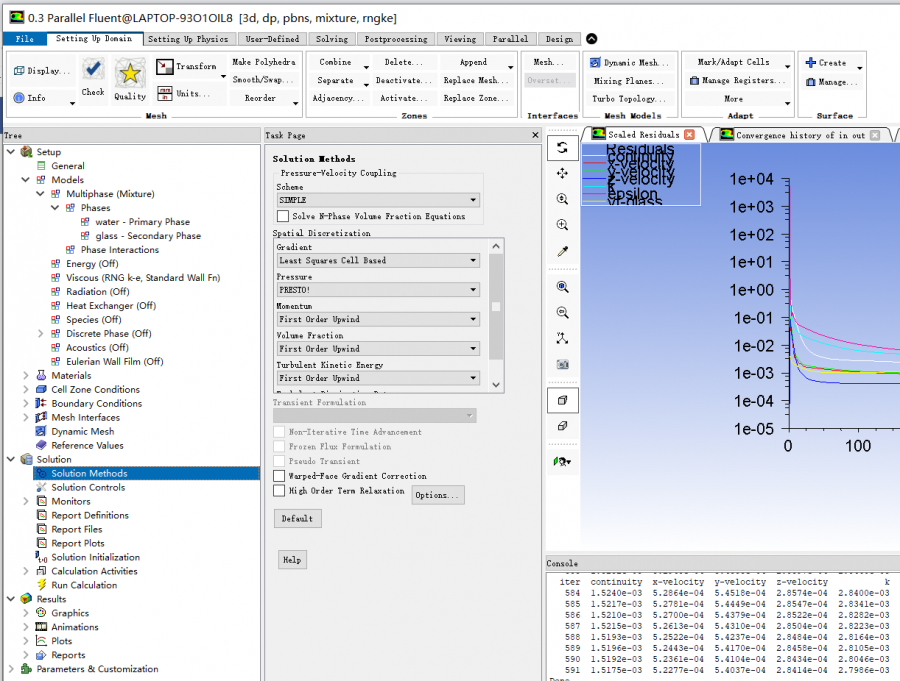The width and height of the screenshot is (900, 681).
Task: Expand the Materials tree node
Action: [26, 376]
